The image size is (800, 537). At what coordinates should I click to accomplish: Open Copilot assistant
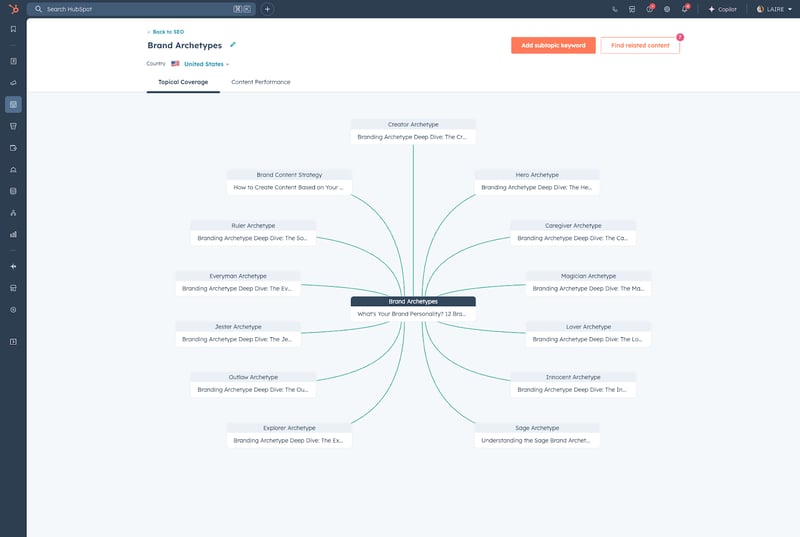723,9
